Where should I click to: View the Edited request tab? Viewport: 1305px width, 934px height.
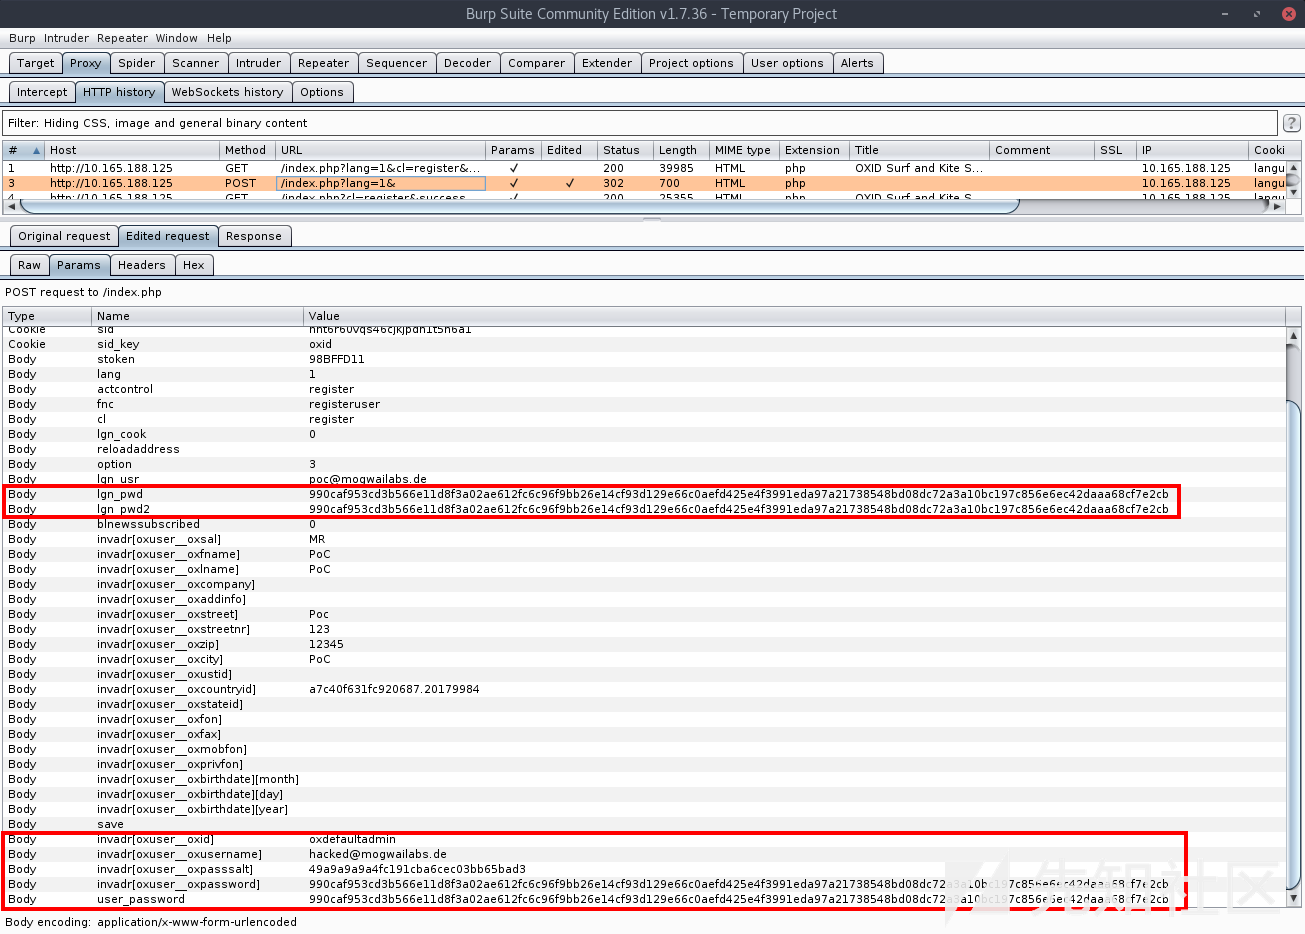168,236
